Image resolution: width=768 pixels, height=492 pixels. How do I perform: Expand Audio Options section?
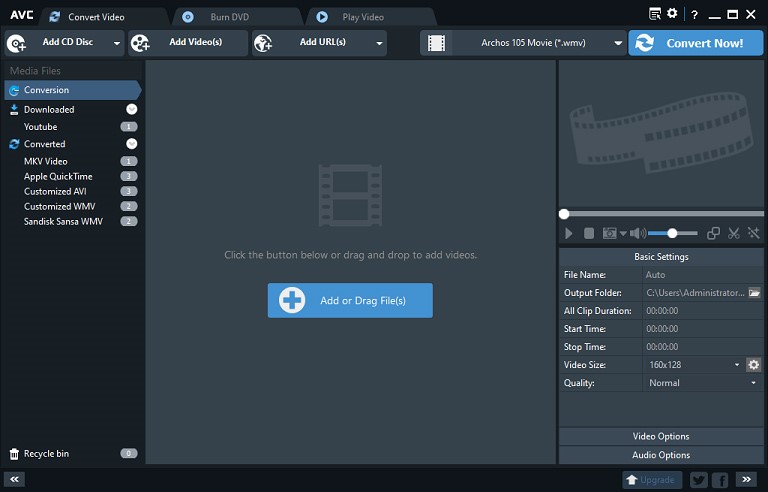(661, 455)
